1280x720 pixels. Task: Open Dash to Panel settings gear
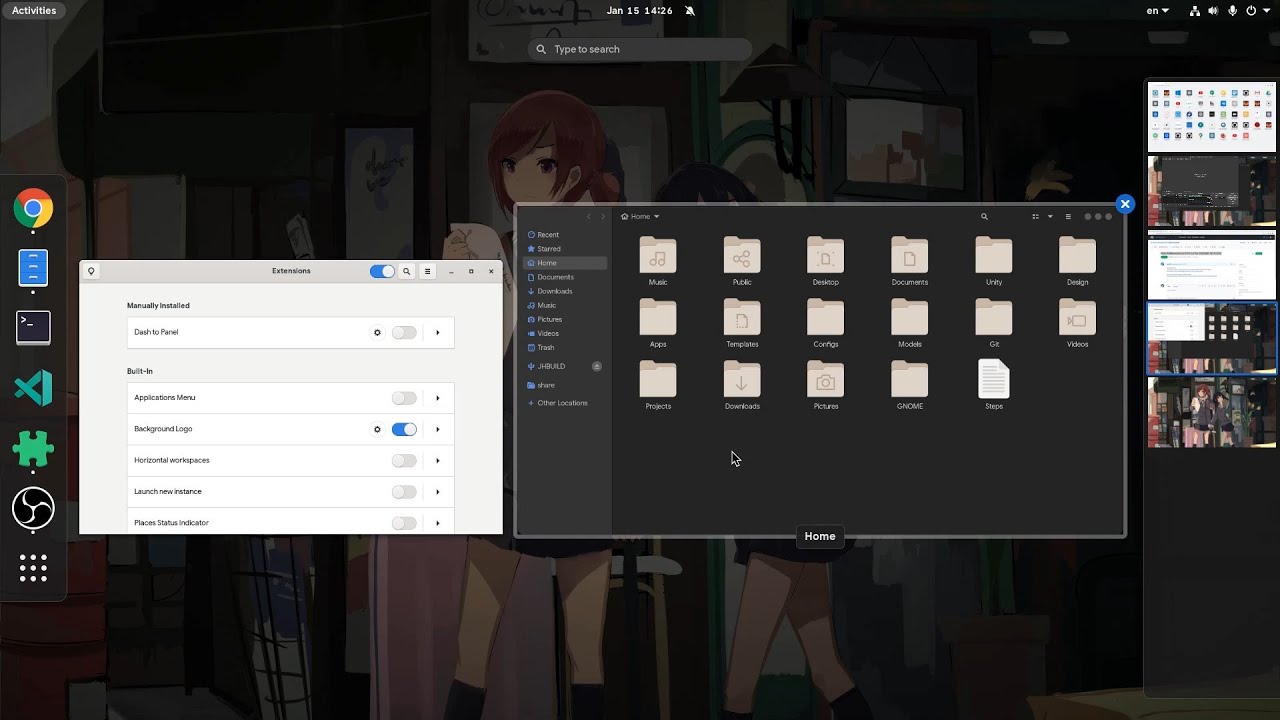(377, 332)
